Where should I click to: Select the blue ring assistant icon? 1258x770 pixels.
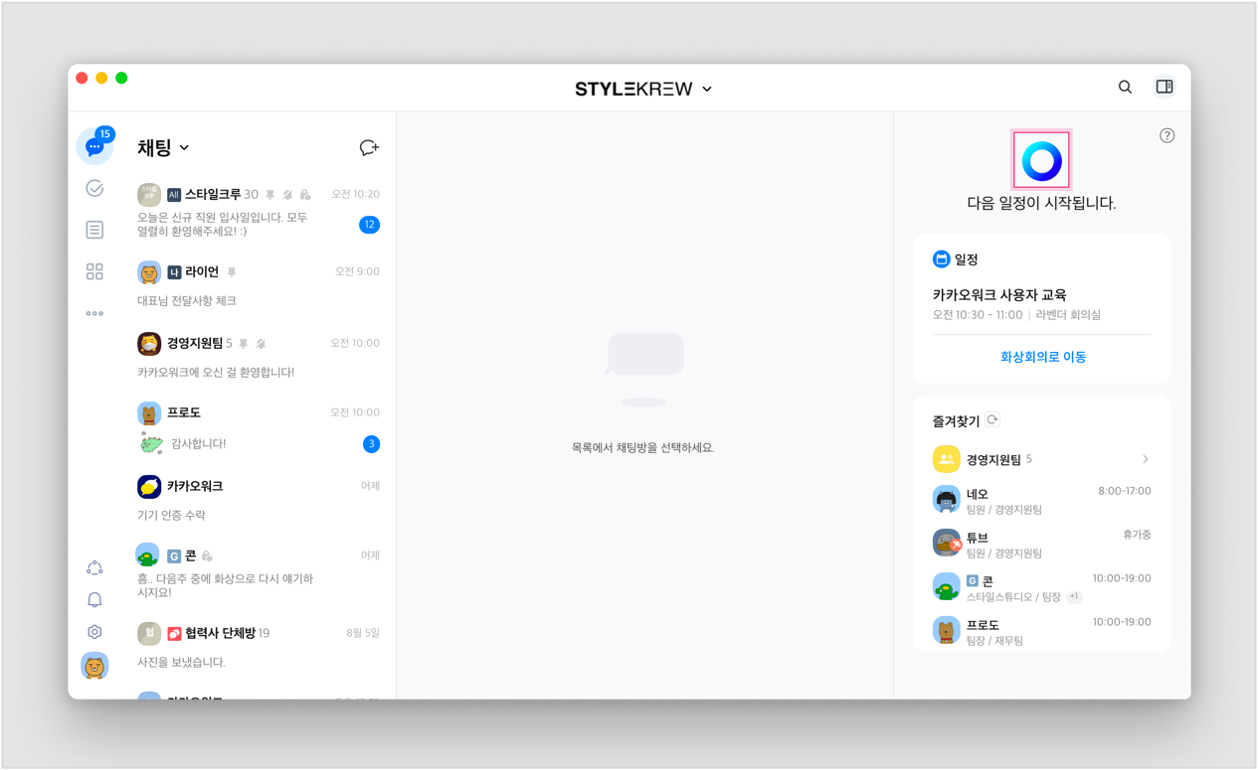1041,160
